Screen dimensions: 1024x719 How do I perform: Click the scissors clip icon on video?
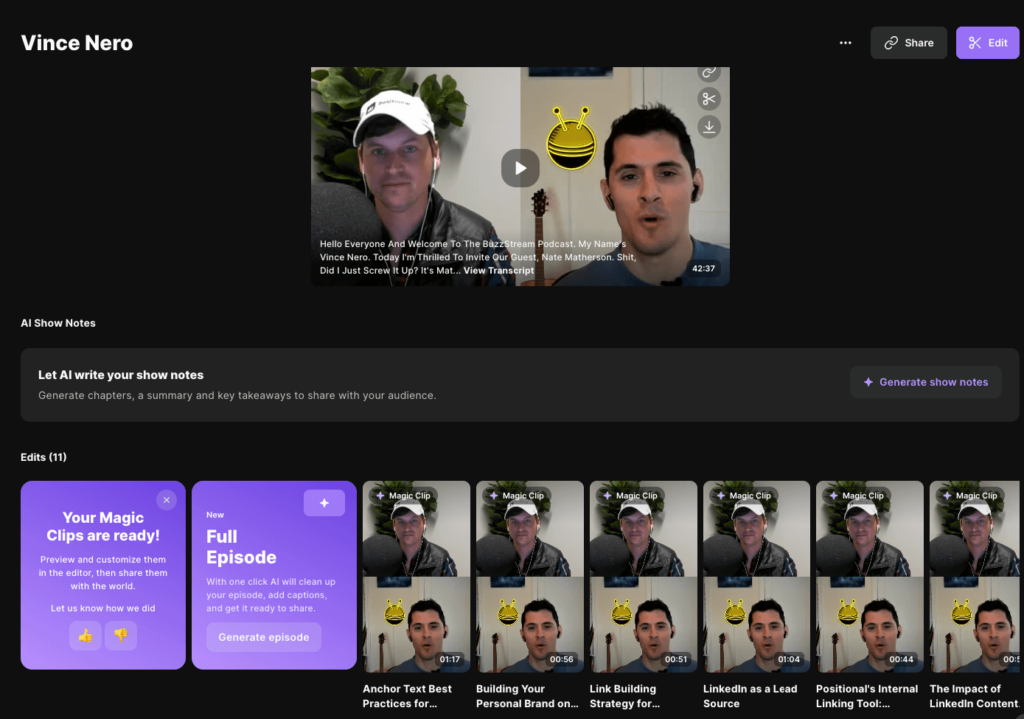tap(709, 99)
